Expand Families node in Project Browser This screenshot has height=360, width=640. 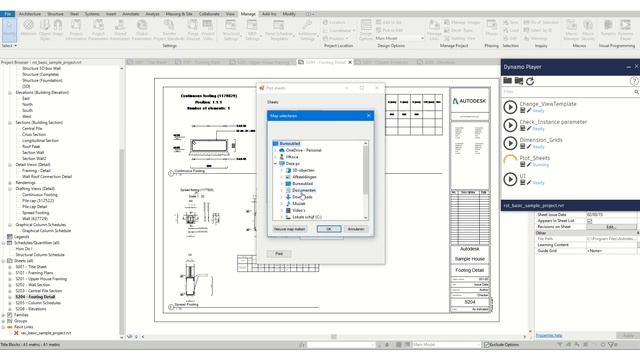[x=4, y=315]
